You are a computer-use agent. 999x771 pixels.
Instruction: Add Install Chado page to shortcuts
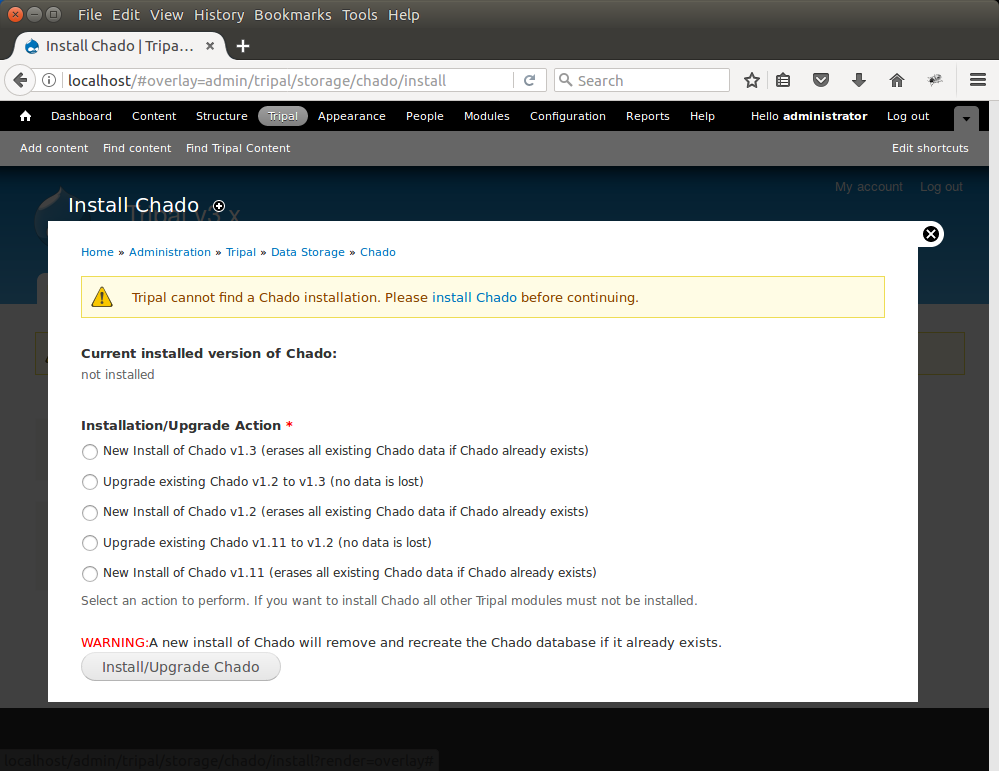coord(219,206)
